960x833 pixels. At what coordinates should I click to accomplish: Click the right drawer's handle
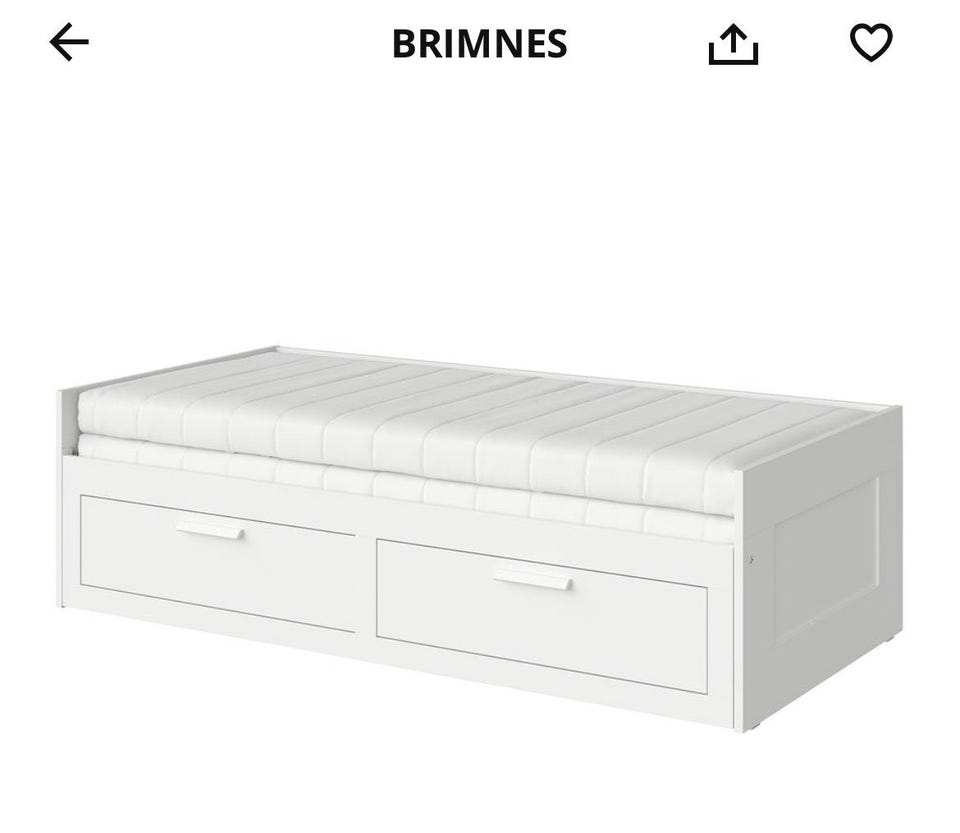pos(533,580)
